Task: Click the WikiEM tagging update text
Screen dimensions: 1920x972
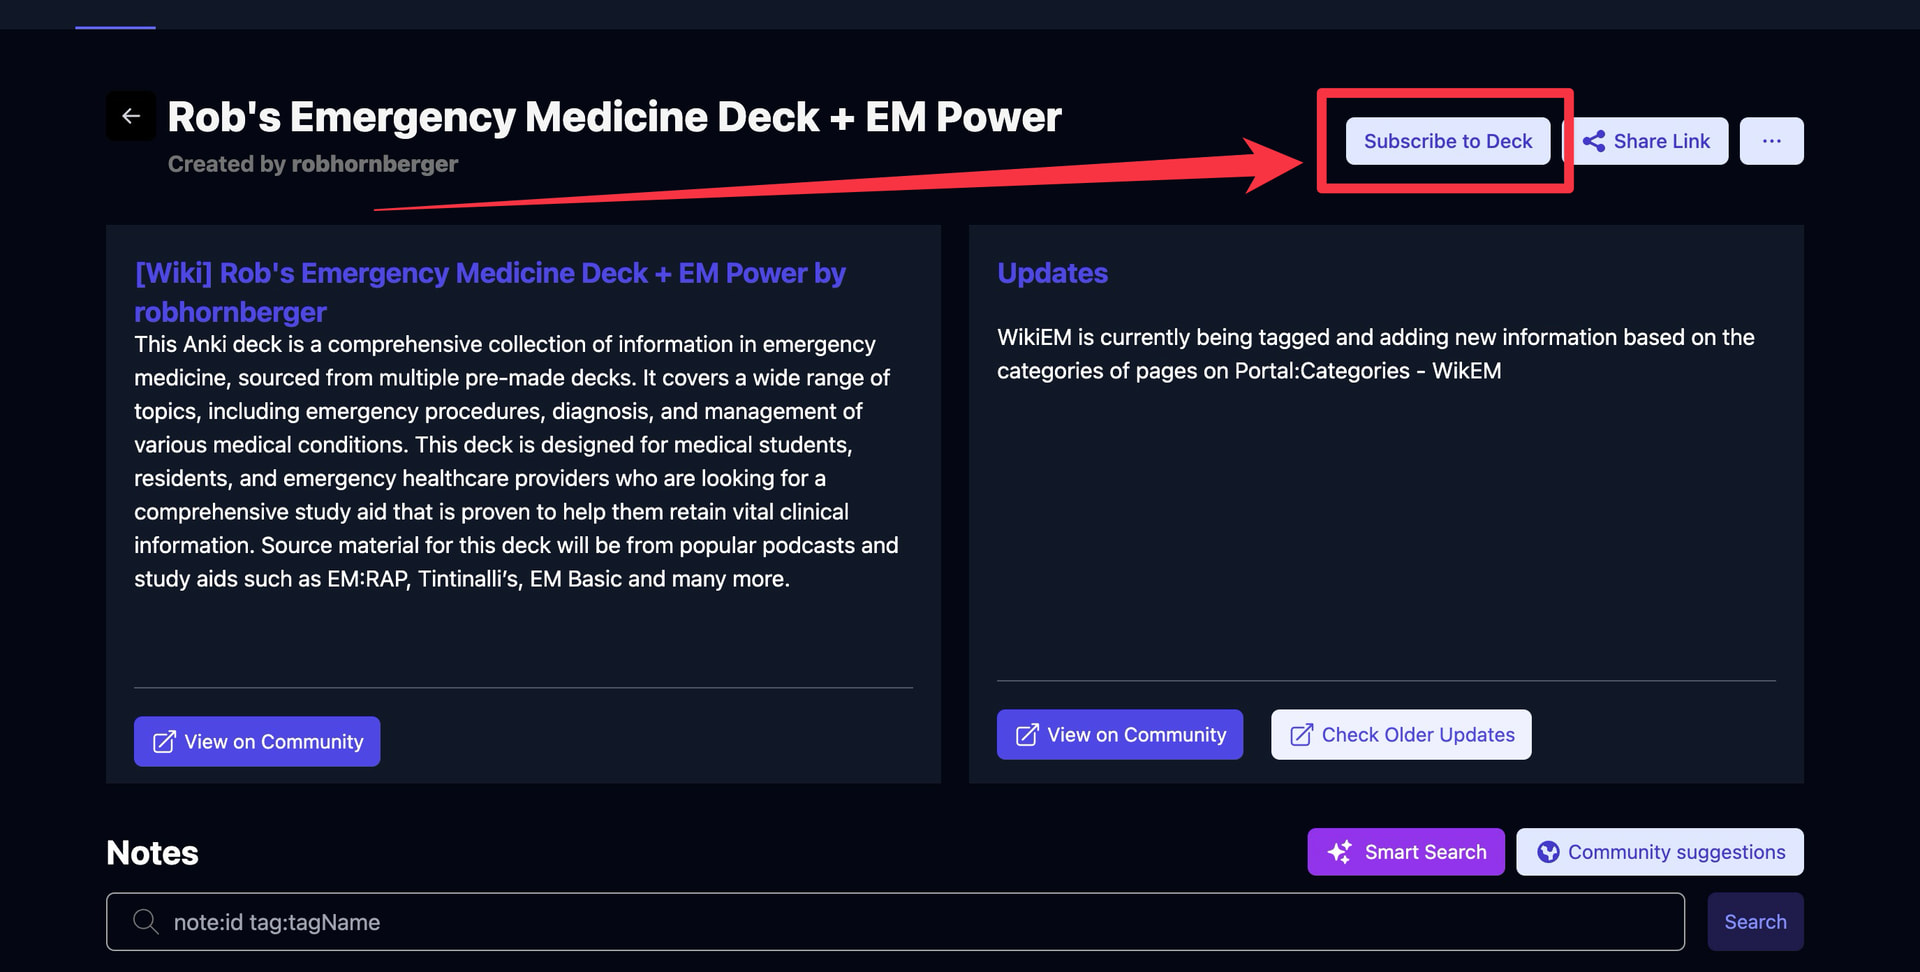Action: point(1375,354)
